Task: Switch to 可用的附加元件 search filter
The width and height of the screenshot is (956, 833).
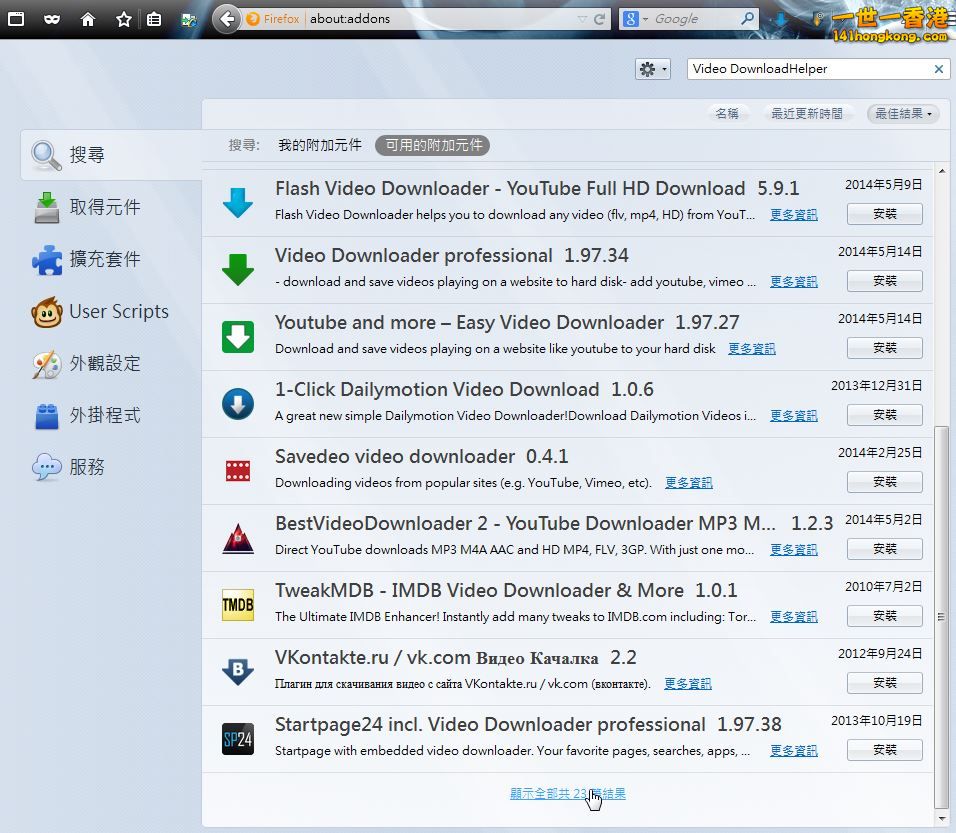Action: tap(433, 145)
